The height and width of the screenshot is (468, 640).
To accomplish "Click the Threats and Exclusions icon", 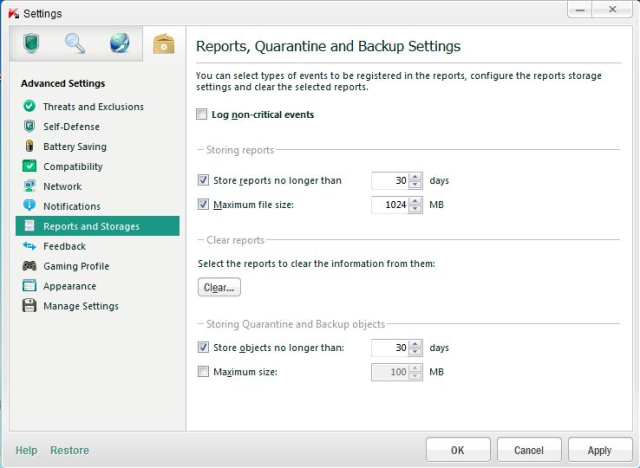I will (29, 106).
